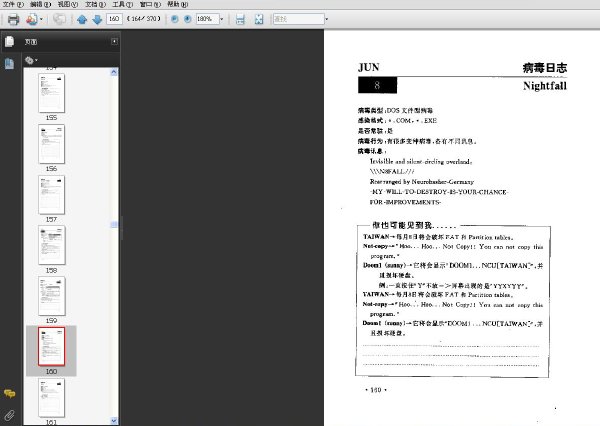Screen dimensions: 600x426
Task: Open the Comments panel icon
Action: point(9,393)
